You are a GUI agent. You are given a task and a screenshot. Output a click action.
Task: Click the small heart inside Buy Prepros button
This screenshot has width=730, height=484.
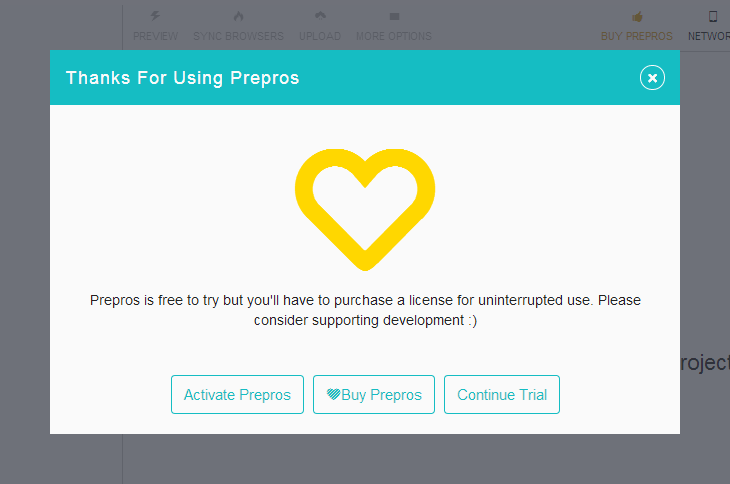tap(333, 395)
